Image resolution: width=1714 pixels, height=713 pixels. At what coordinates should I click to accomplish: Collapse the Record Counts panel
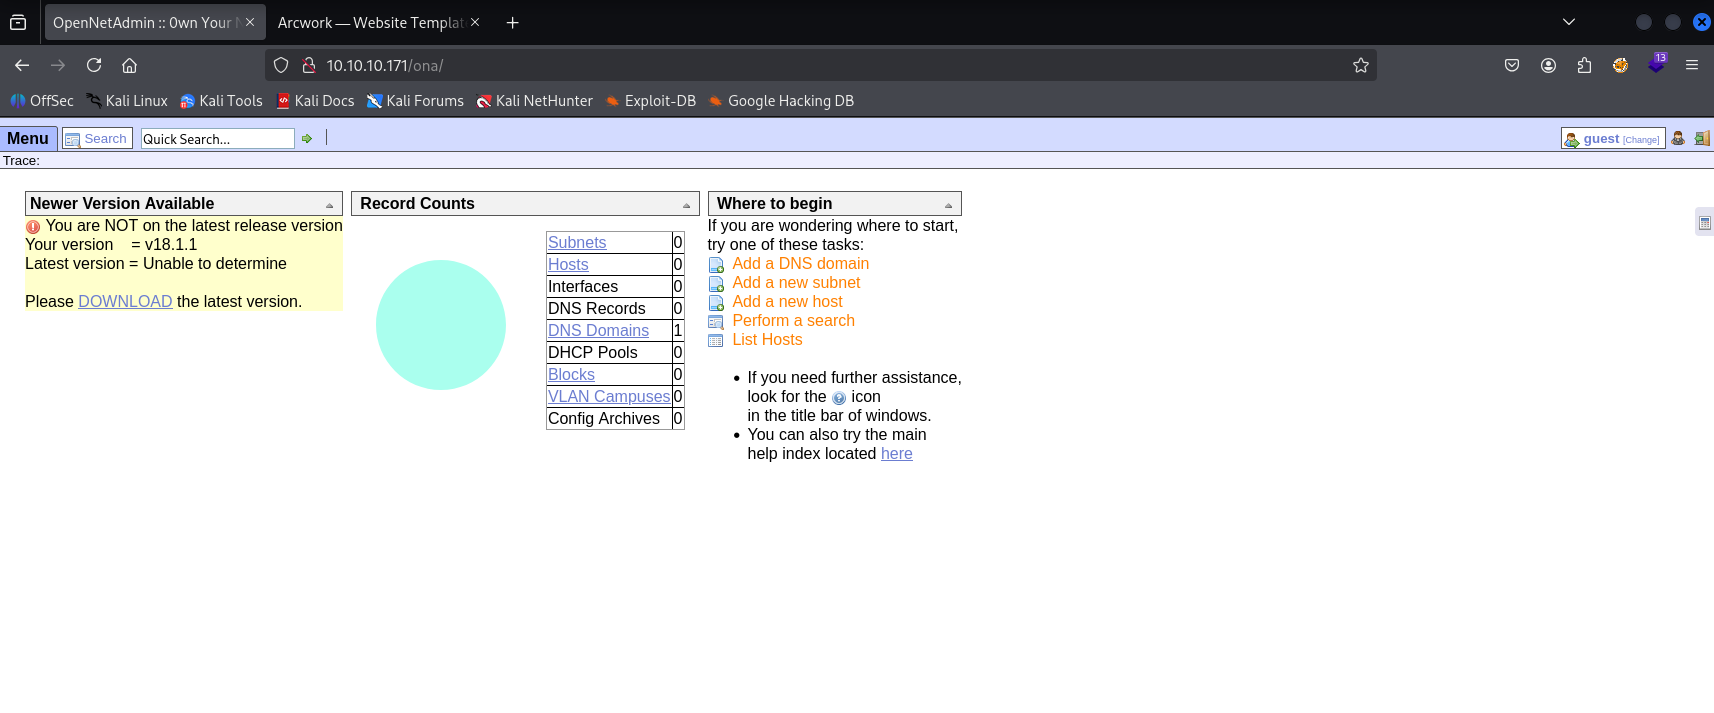tap(686, 205)
